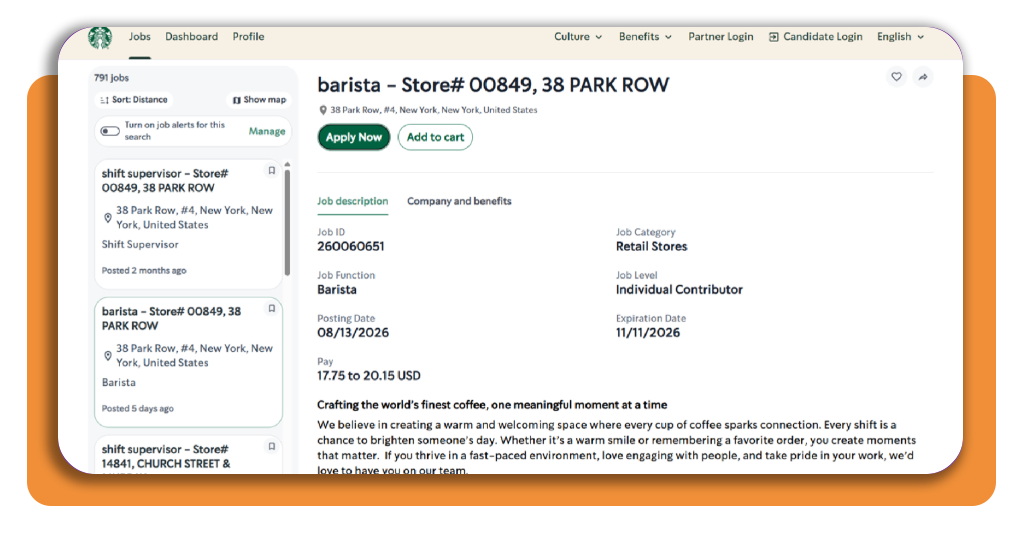This screenshot has height=536, width=1024.
Task: Click location pin under the barista job title
Action: (323, 110)
